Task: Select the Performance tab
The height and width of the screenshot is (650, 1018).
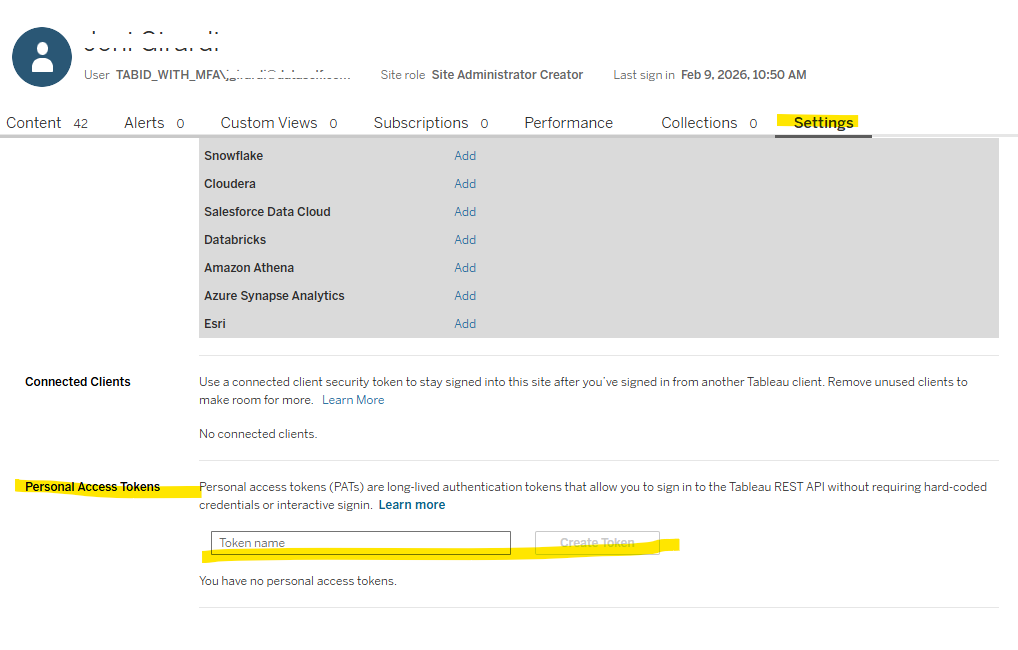Action: (x=568, y=123)
